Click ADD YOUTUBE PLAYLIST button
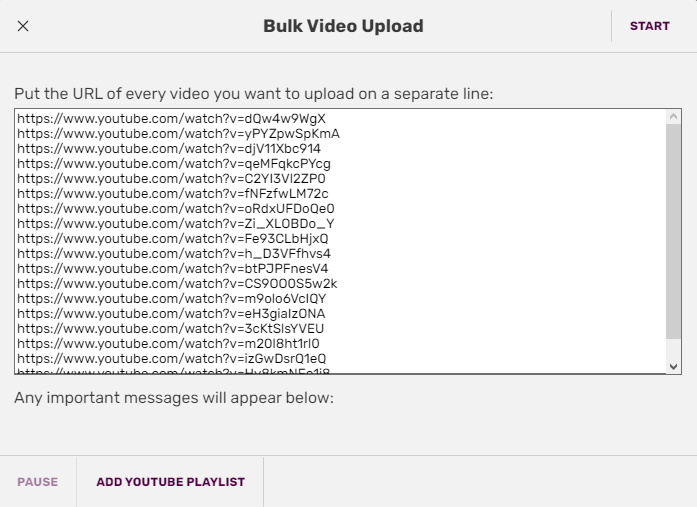The image size is (697, 507). (170, 482)
